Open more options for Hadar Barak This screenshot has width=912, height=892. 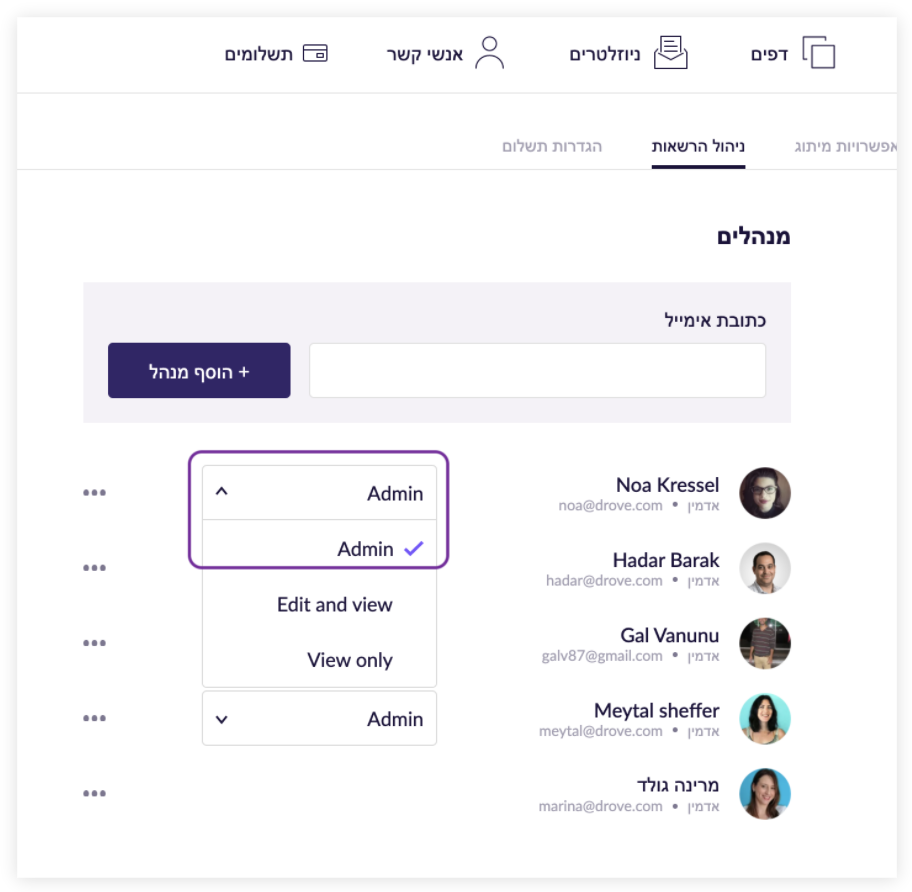[x=95, y=568]
